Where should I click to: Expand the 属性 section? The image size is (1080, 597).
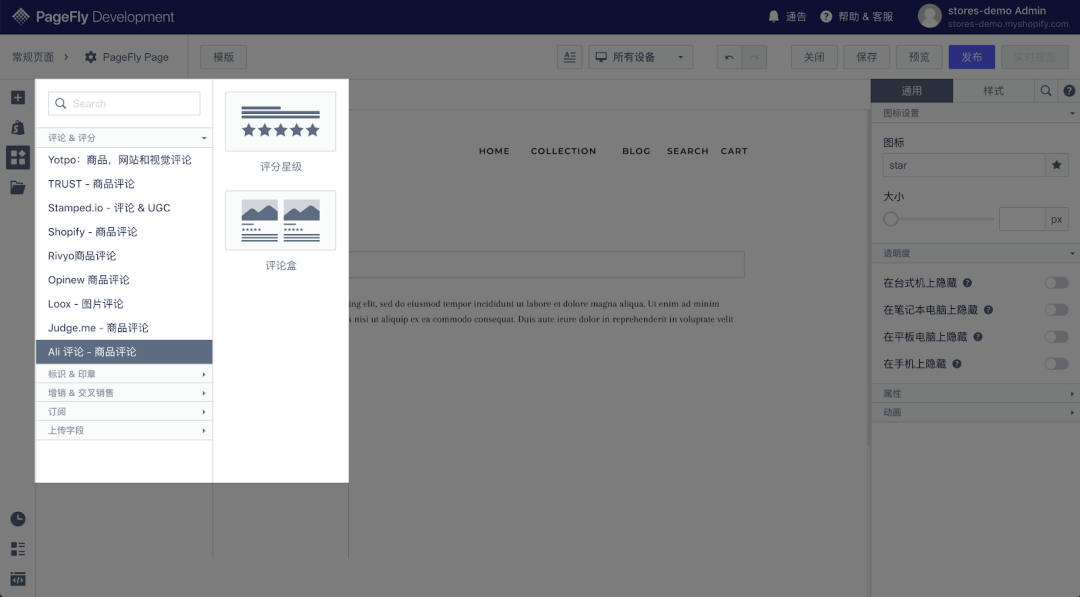pos(975,394)
